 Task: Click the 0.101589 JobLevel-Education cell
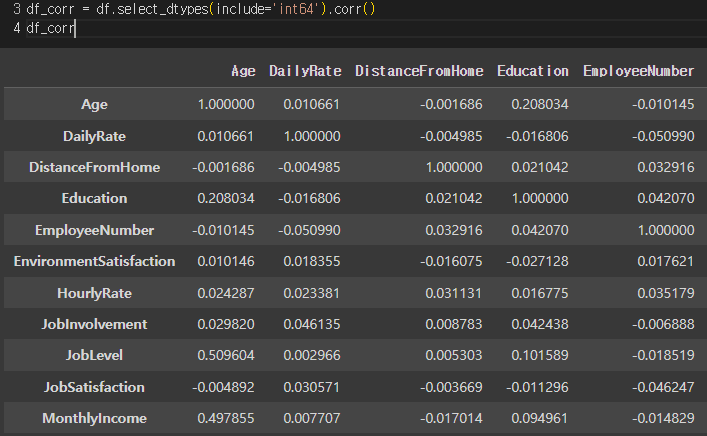tap(540, 355)
